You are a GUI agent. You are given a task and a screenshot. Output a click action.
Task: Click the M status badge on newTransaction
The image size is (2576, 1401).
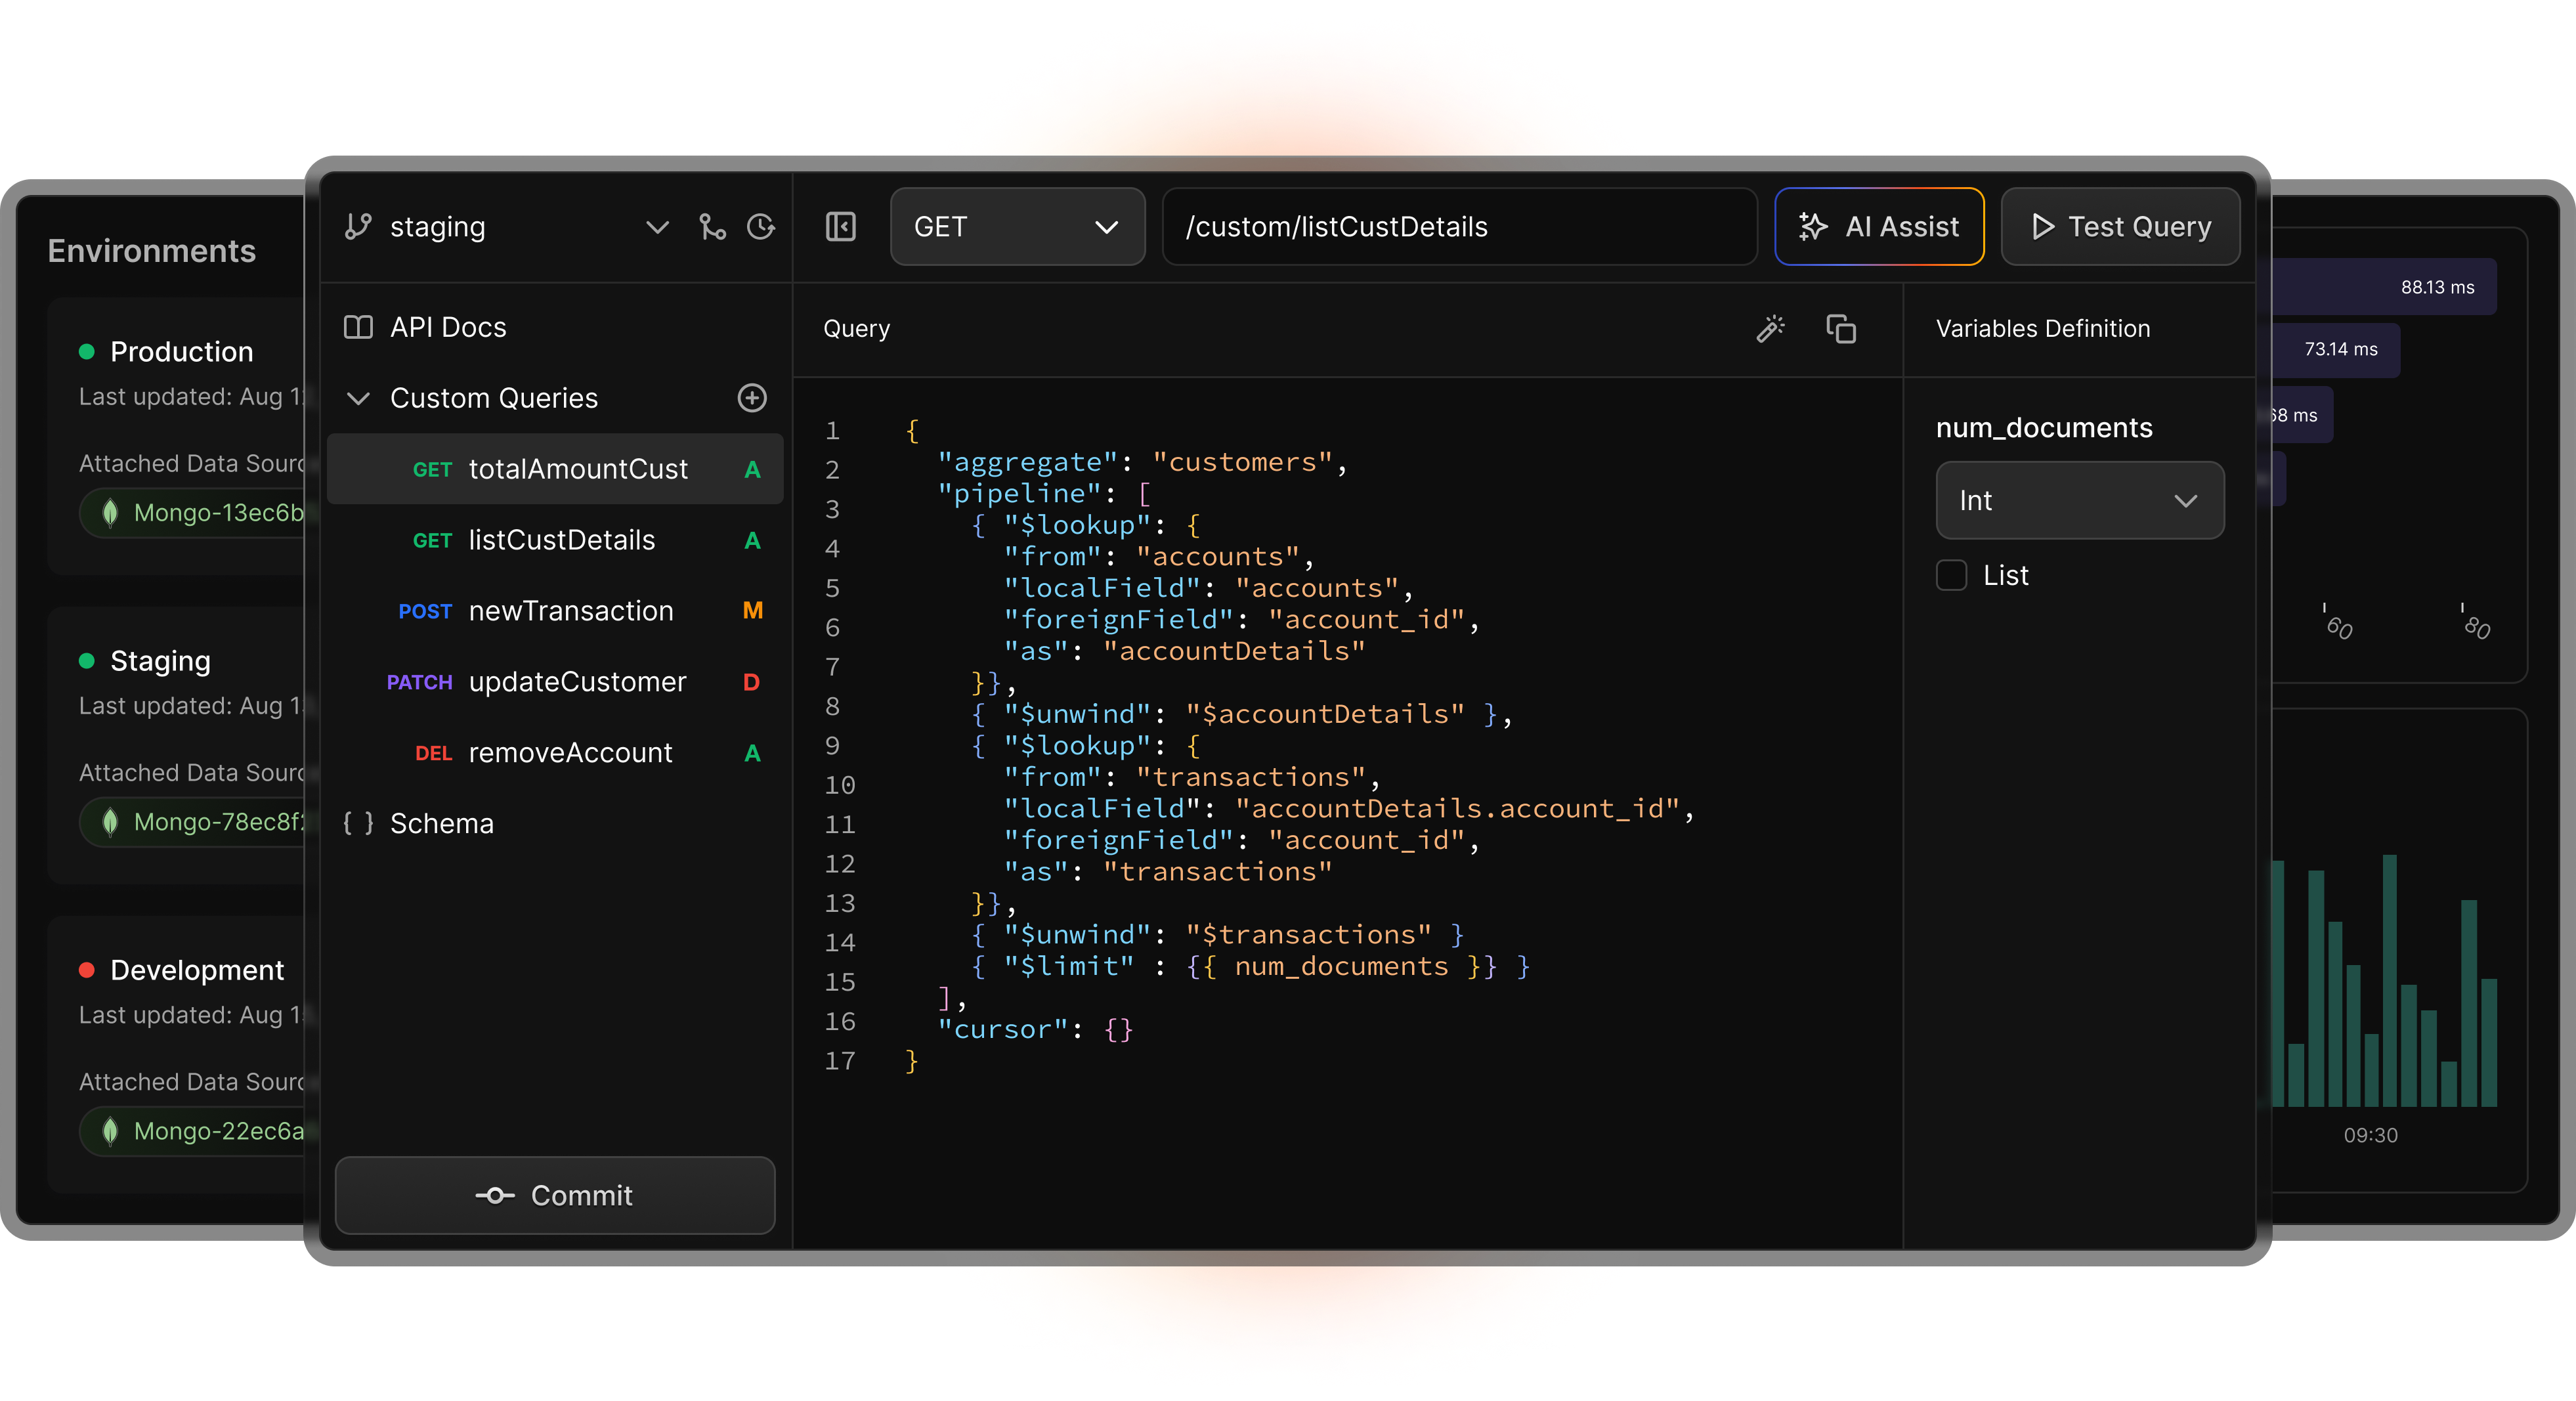pyautogui.click(x=752, y=610)
